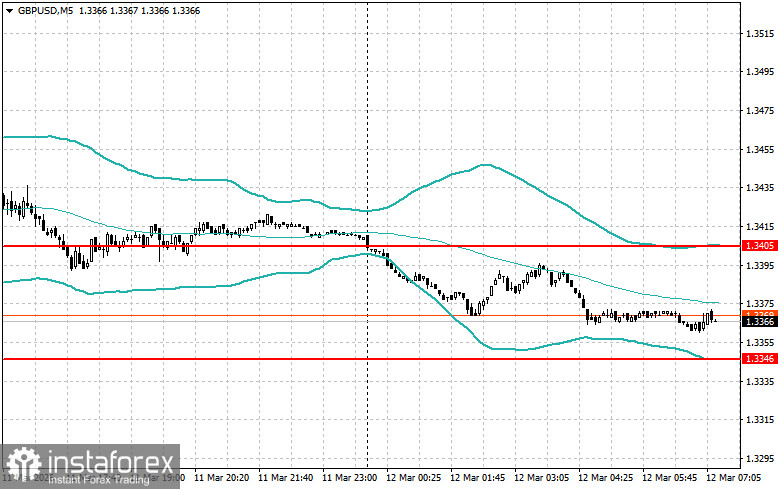Screen dimensions: 781x489
Task: Select the 1.3435 price scale value
Action: coord(760,188)
